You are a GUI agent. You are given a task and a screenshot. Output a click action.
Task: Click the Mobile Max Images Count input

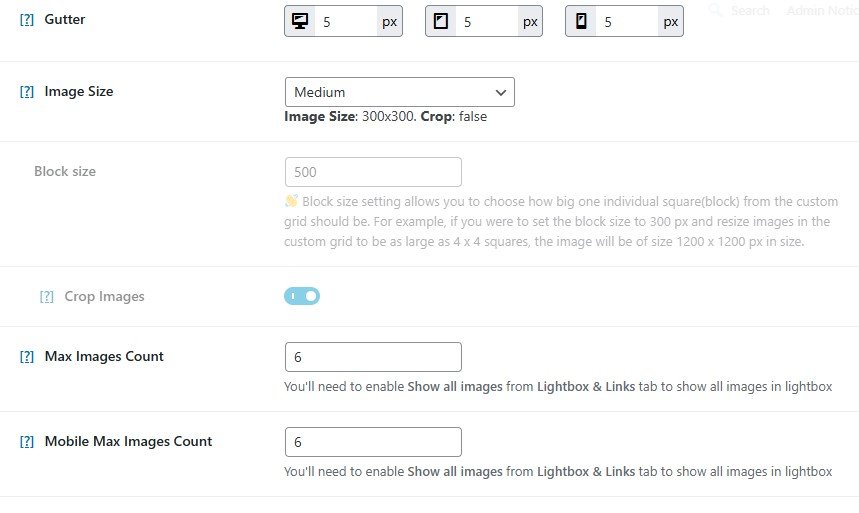[373, 442]
